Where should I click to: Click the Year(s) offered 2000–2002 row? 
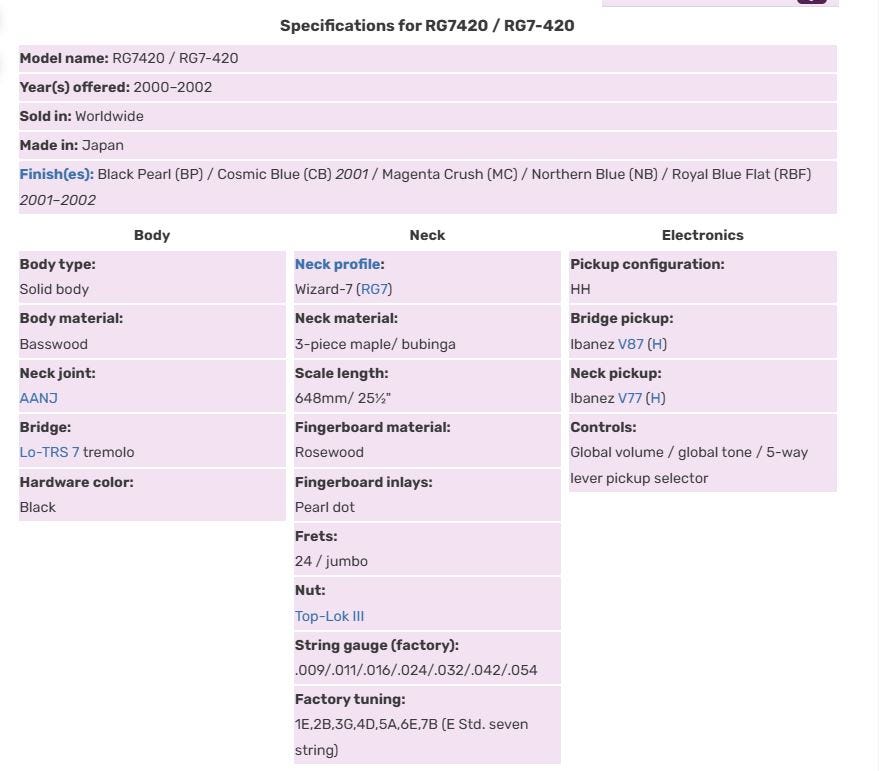click(428, 87)
